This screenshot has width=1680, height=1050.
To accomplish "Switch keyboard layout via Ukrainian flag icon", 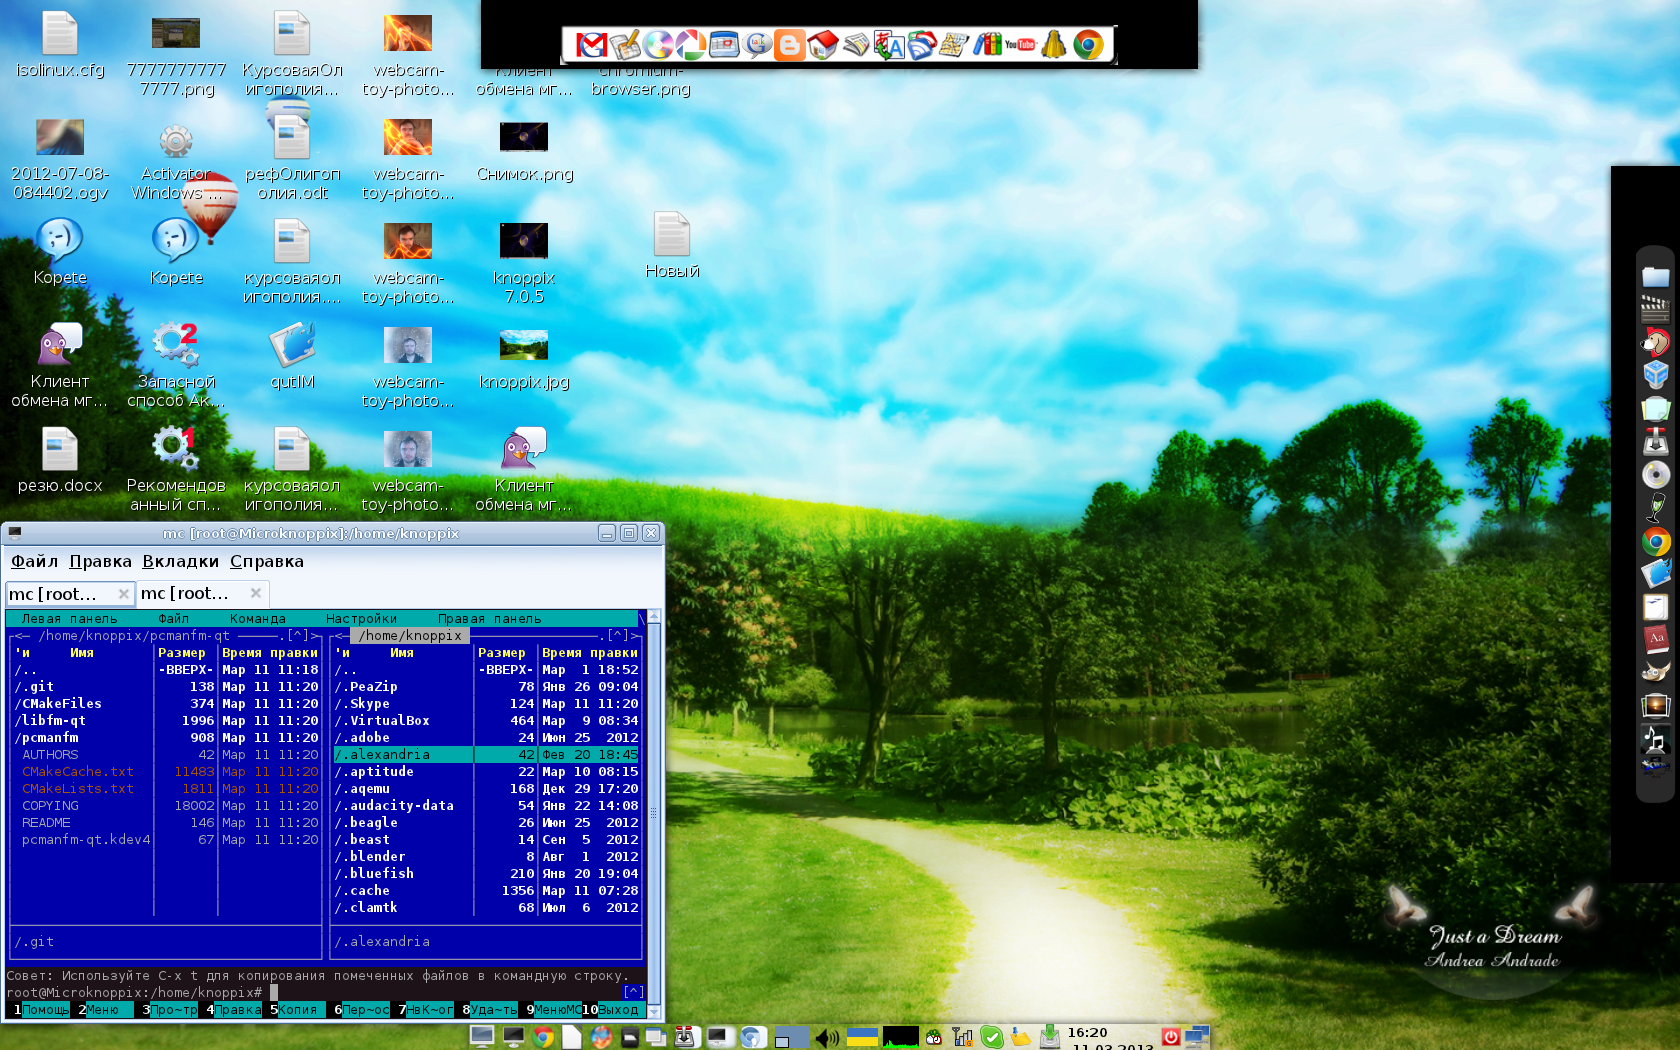I will [x=862, y=1037].
